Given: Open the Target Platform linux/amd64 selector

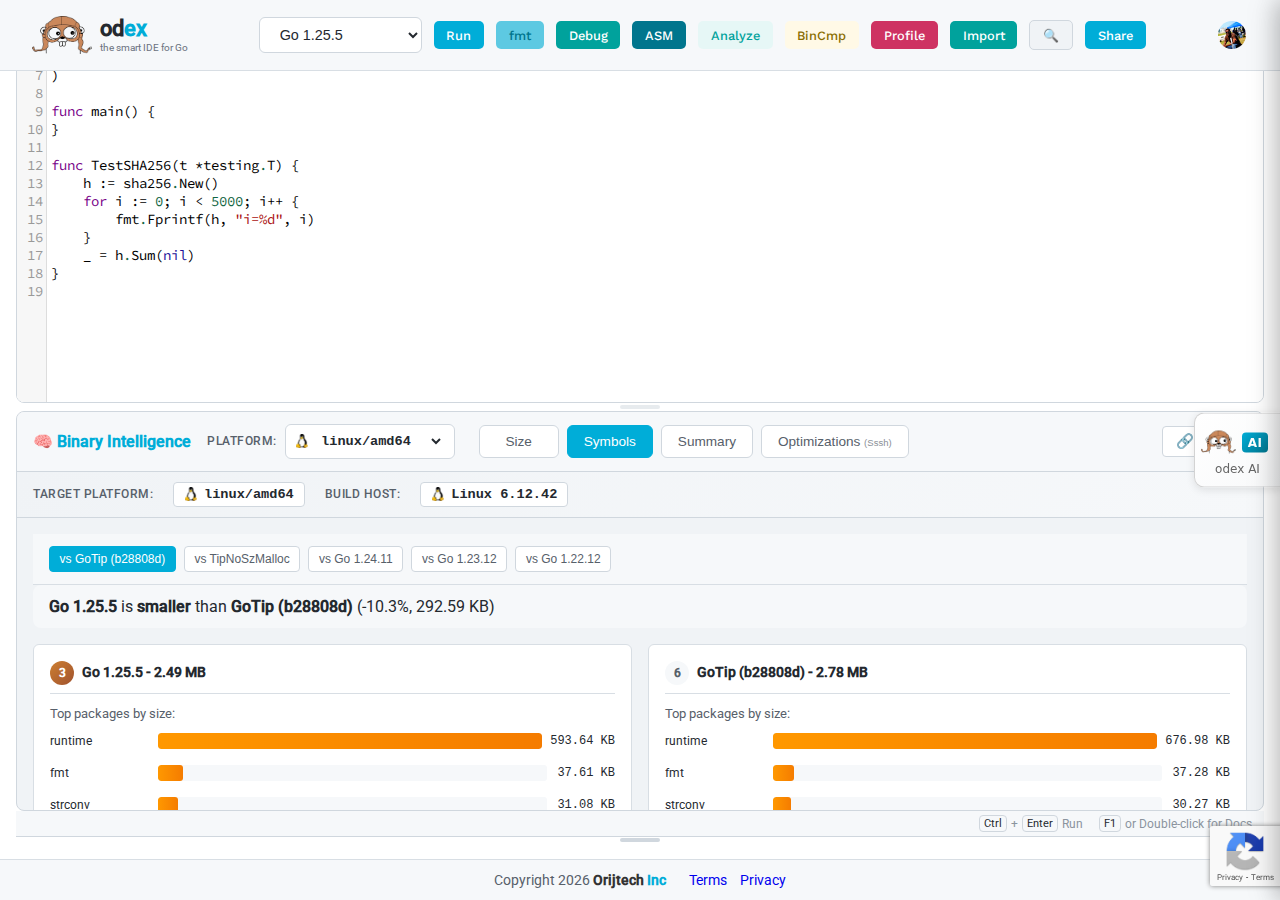Looking at the screenshot, I should [x=238, y=494].
